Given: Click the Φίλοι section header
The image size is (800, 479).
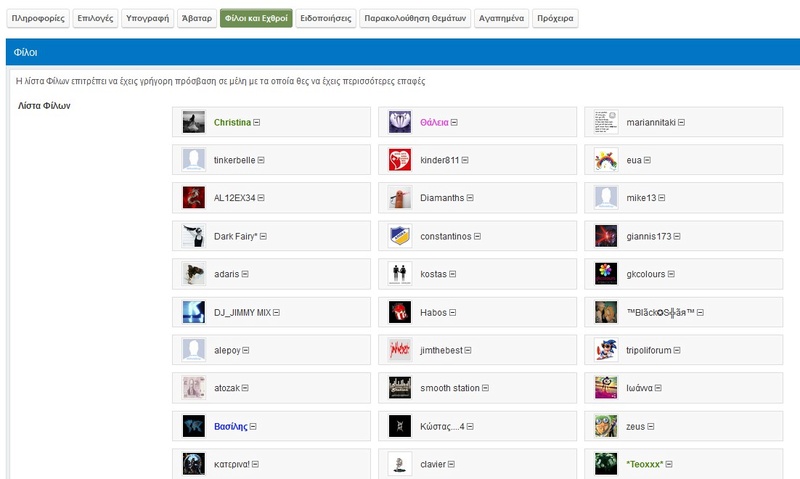Looking at the screenshot, I should [x=403, y=52].
